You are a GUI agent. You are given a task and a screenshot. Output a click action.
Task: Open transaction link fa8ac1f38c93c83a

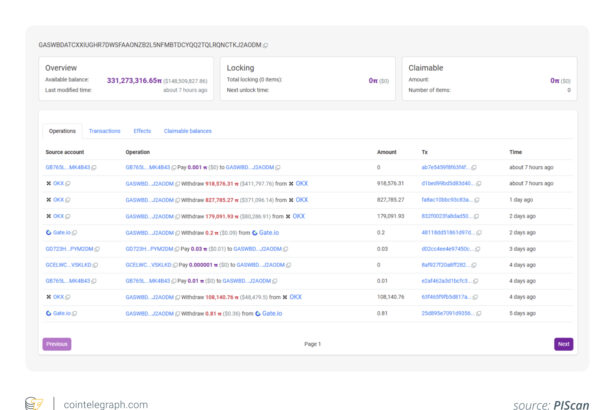point(444,199)
